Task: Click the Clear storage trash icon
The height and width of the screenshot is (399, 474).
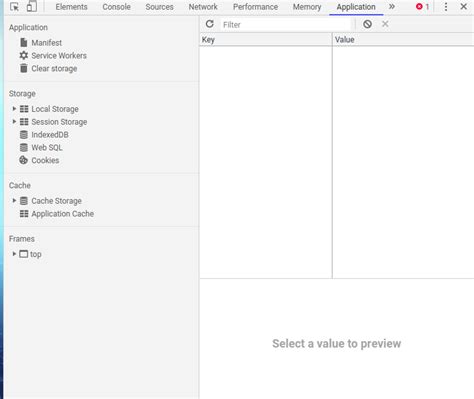Action: [24, 68]
